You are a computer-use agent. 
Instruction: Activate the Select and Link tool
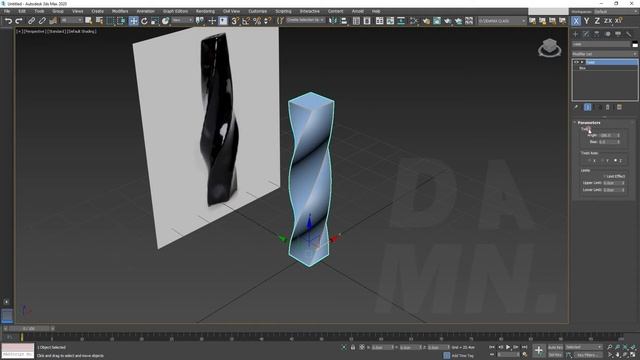tap(31, 21)
